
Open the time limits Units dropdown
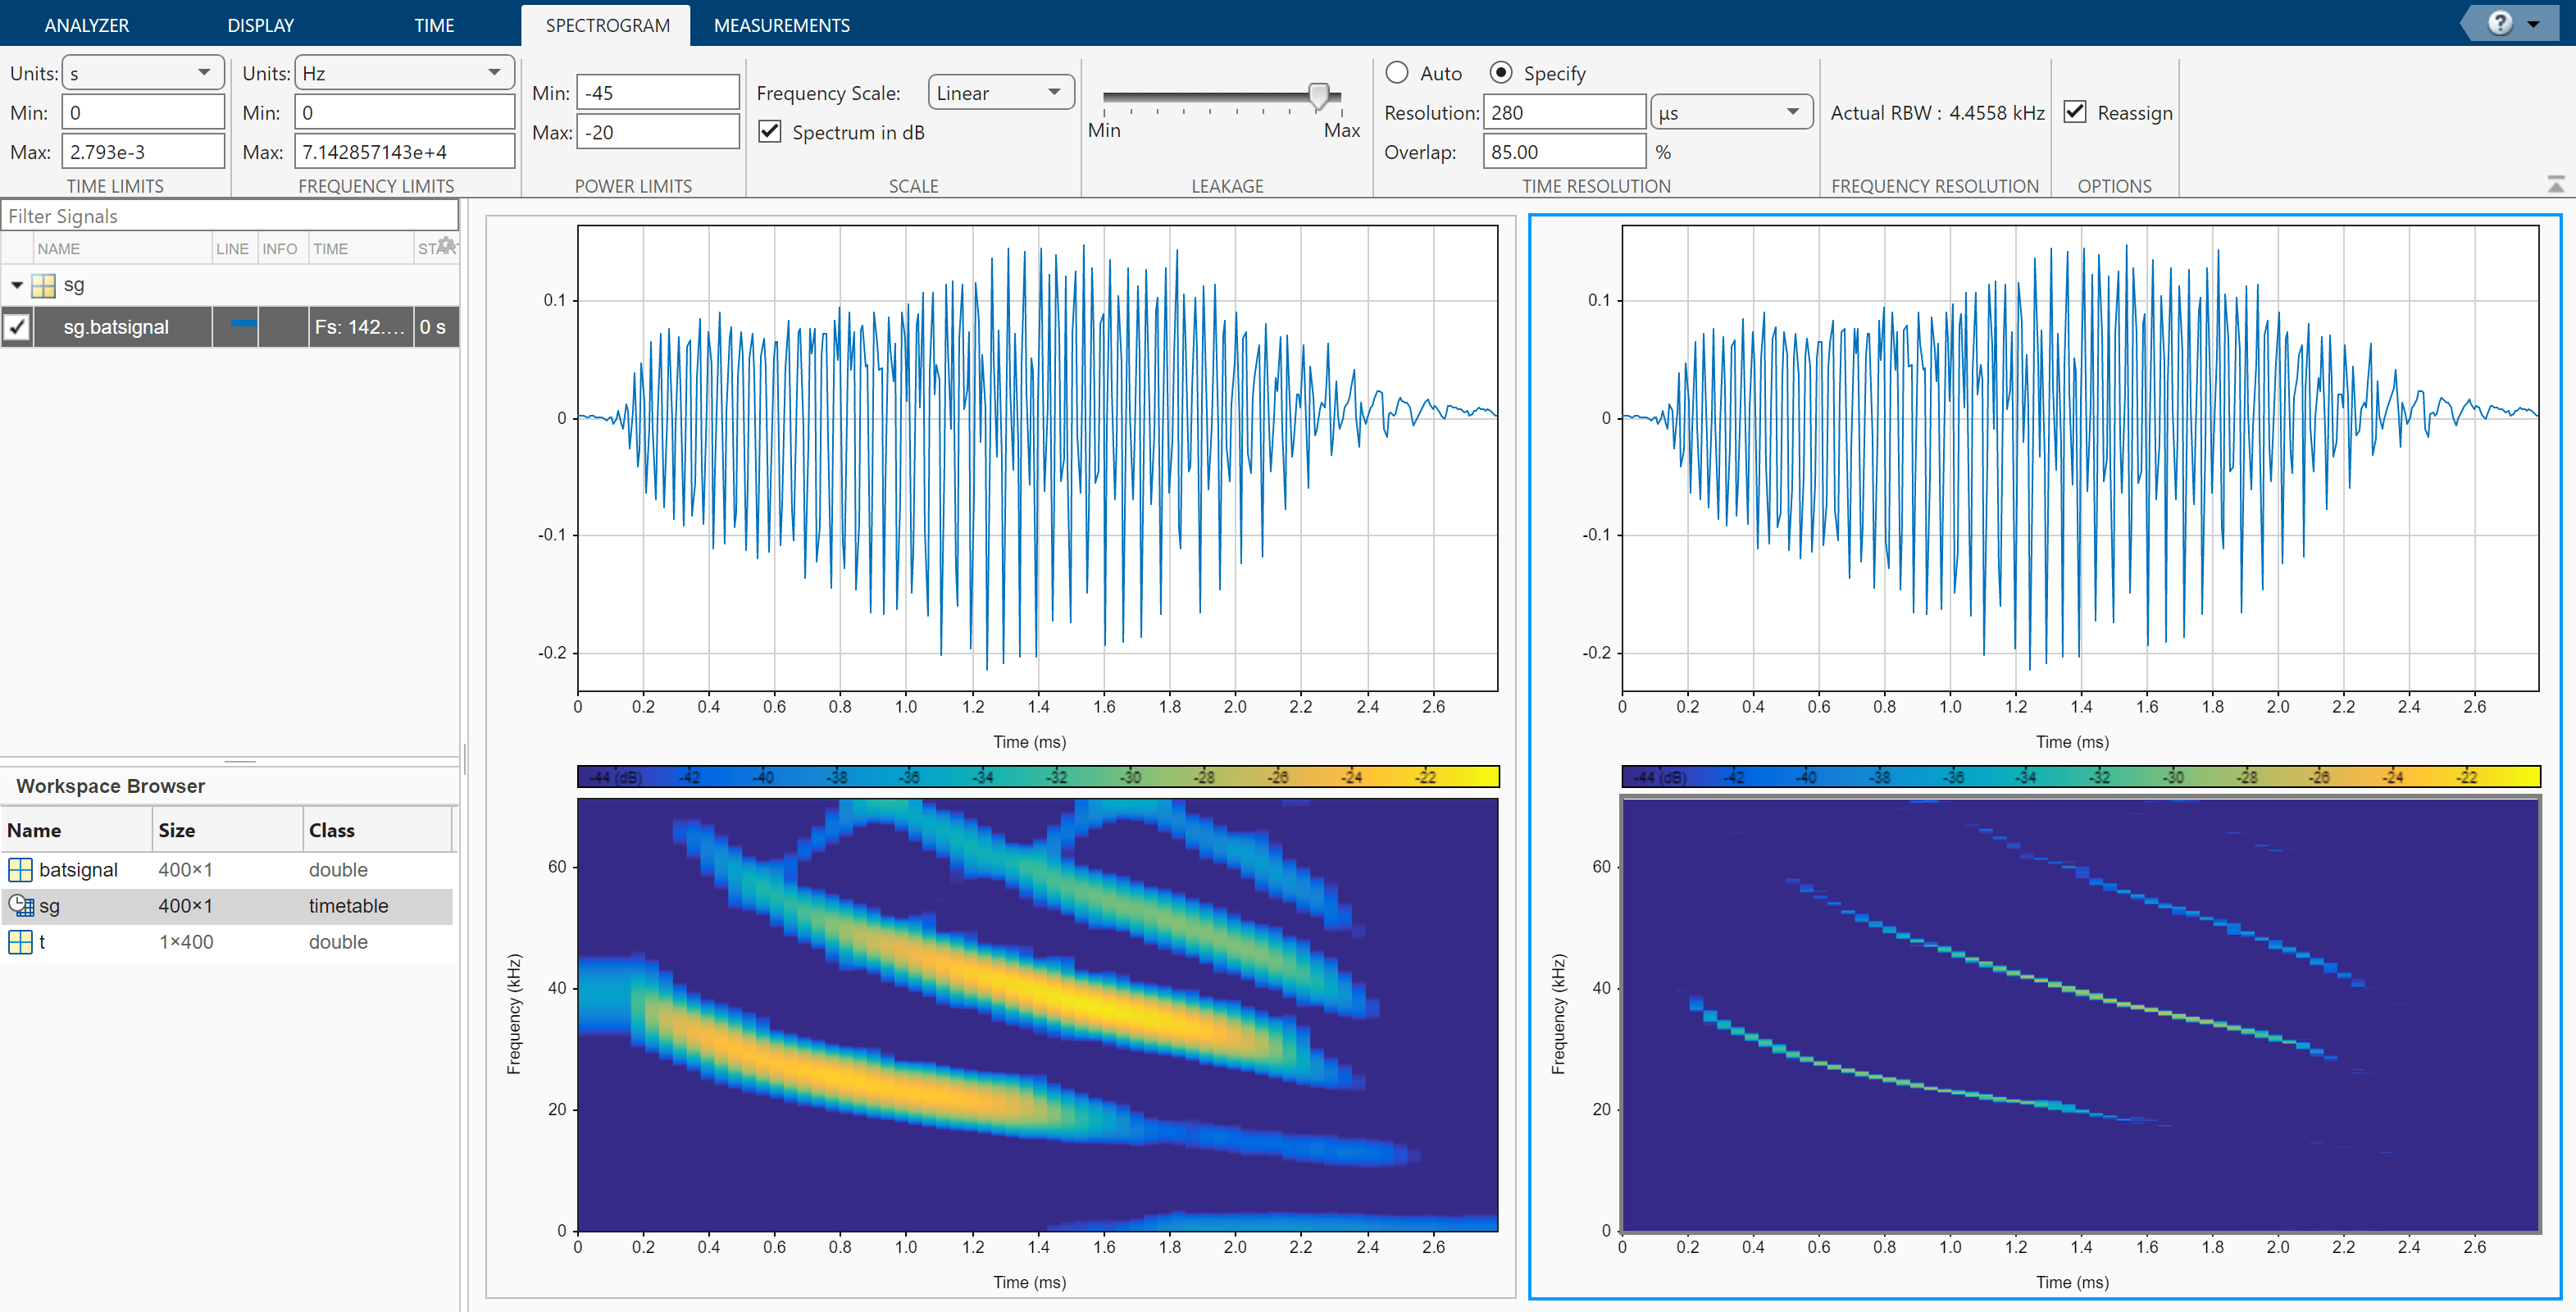(x=143, y=73)
